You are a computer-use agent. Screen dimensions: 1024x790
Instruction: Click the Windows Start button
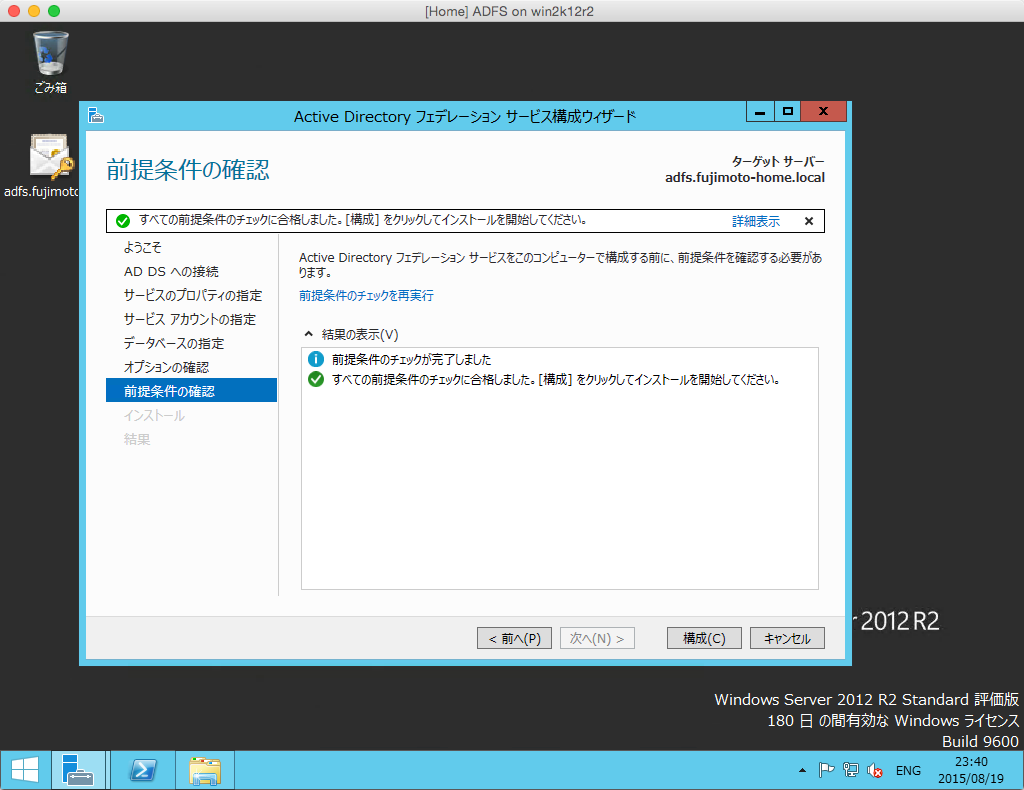pyautogui.click(x=25, y=769)
